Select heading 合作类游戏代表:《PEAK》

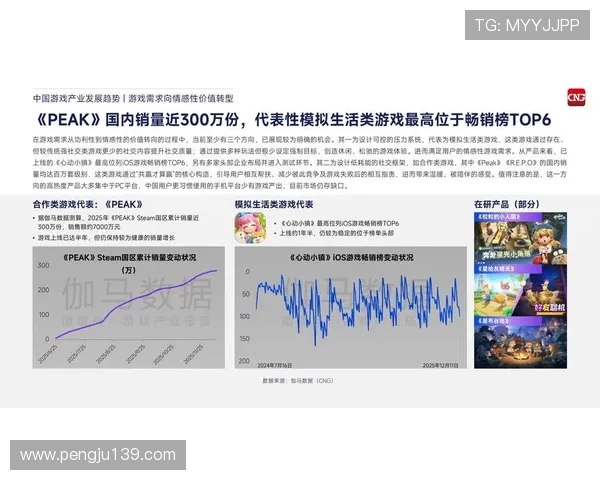pos(88,204)
